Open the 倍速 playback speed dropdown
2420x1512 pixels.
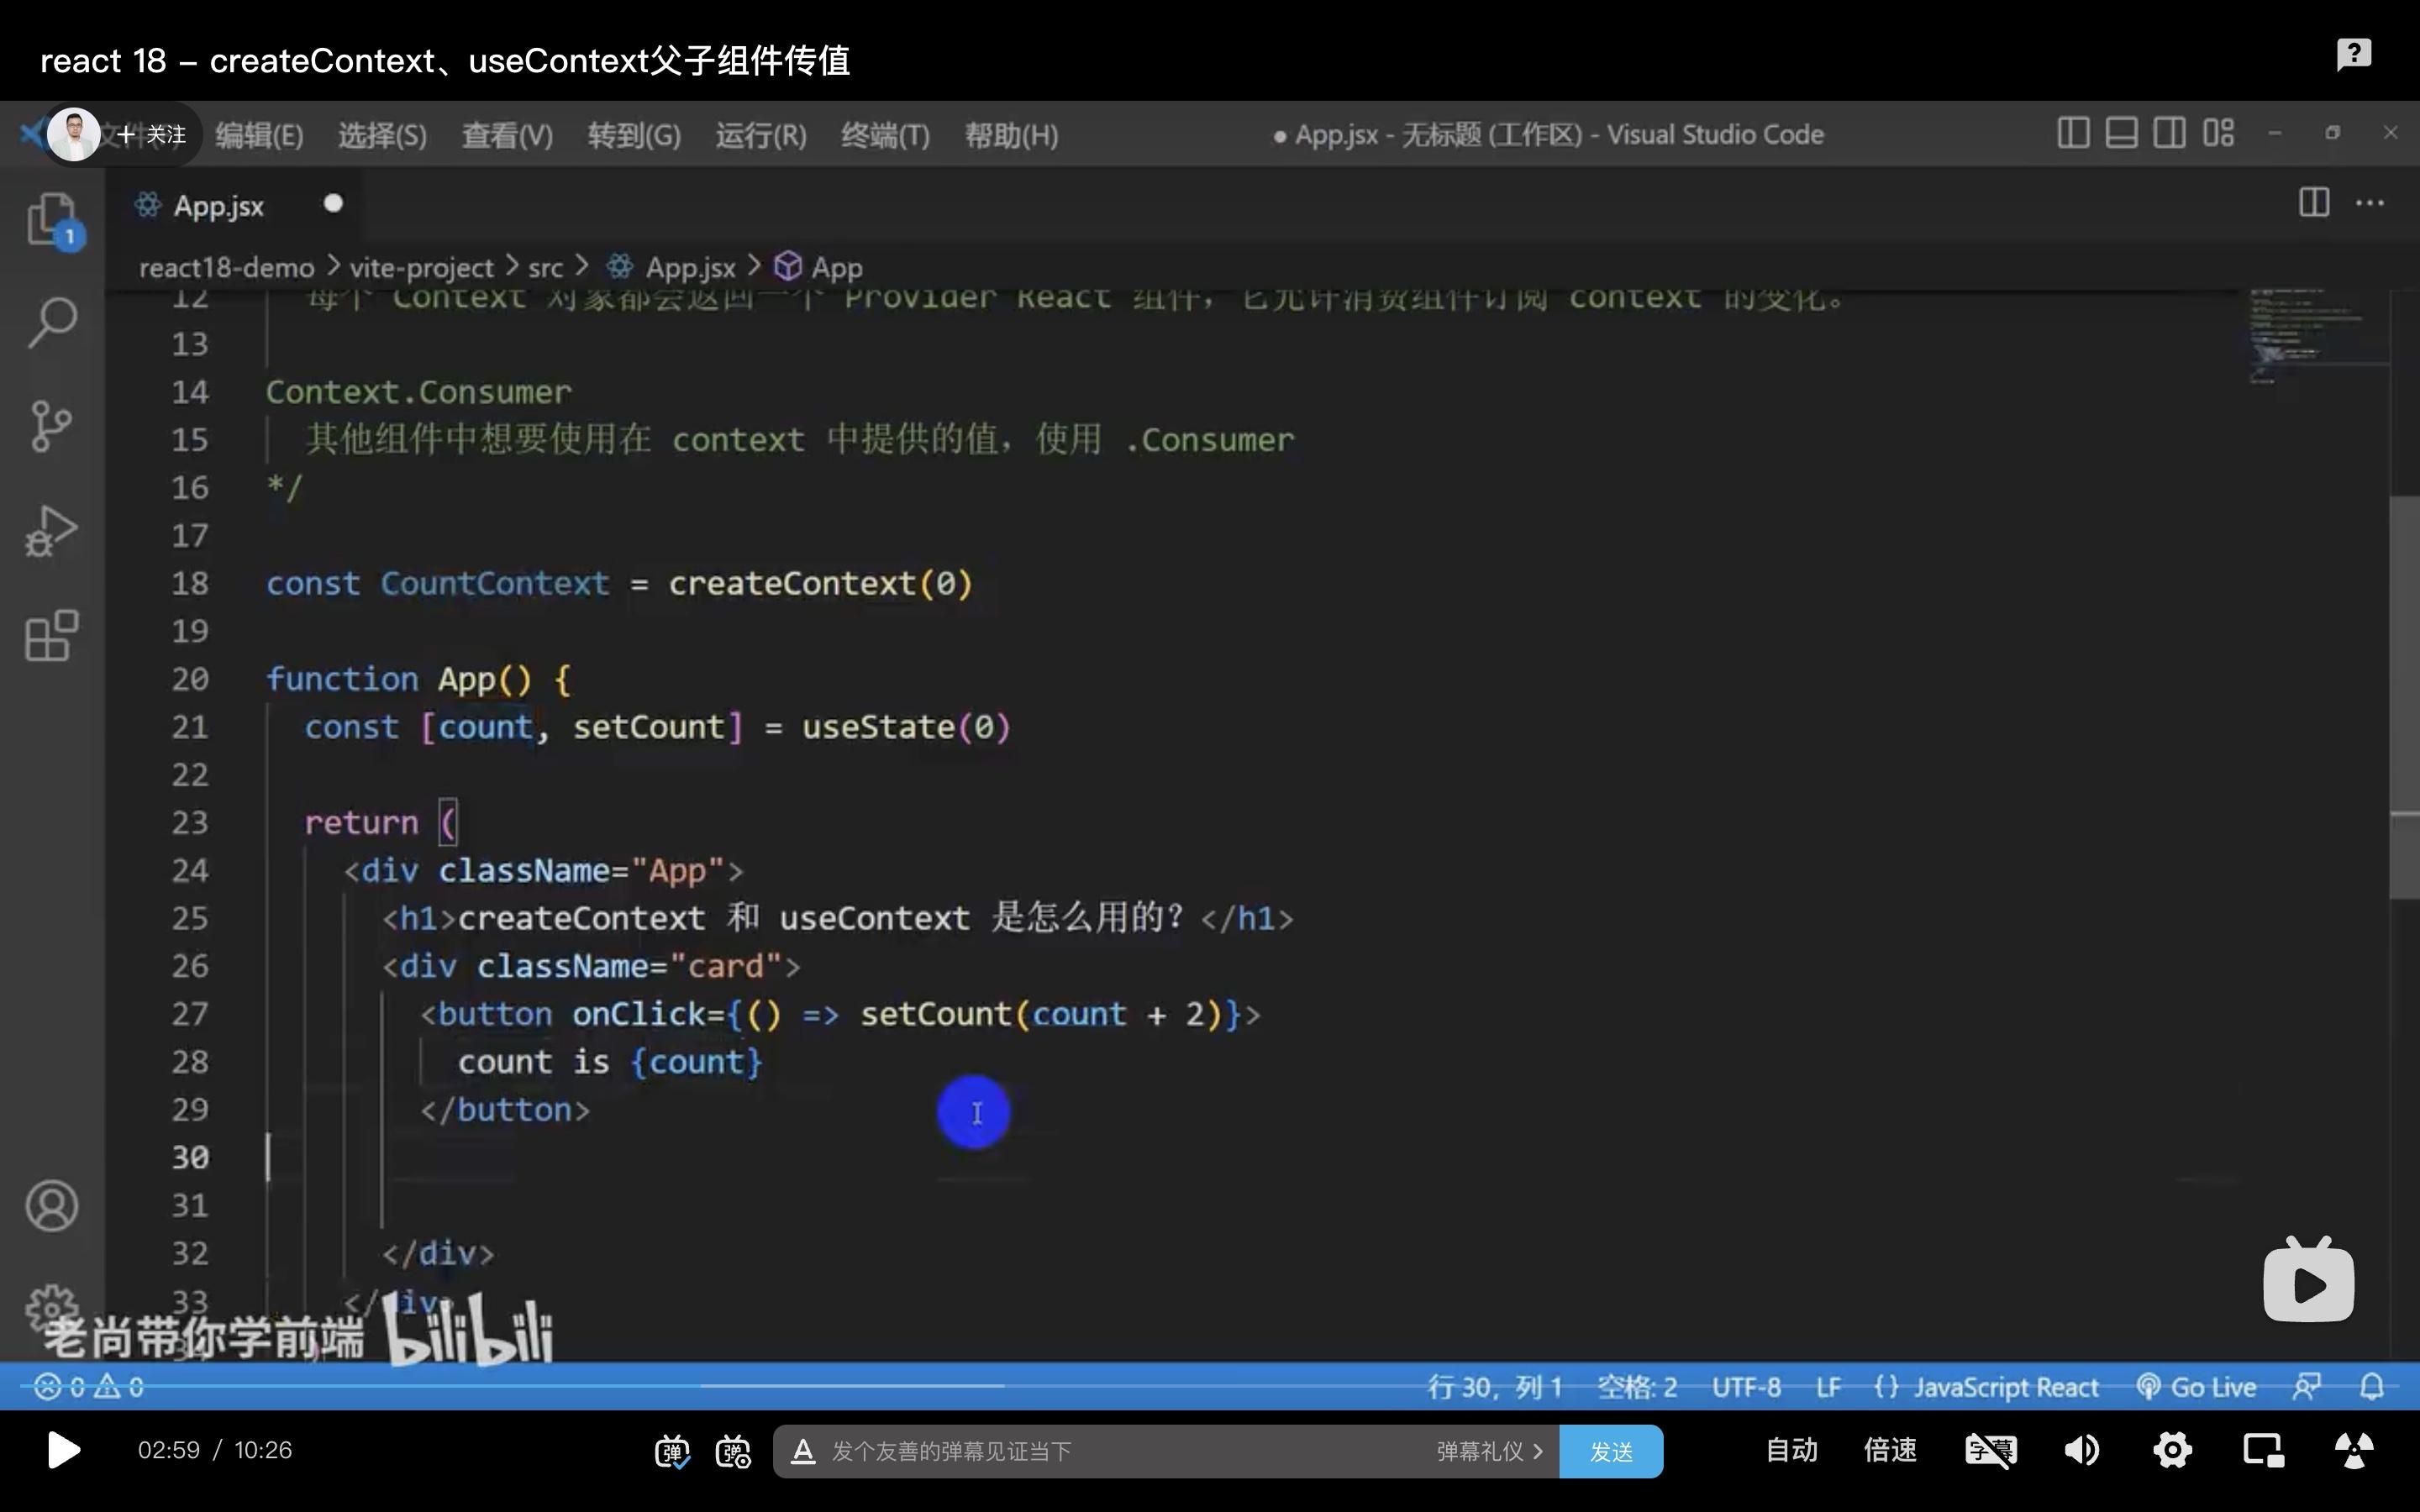1890,1450
